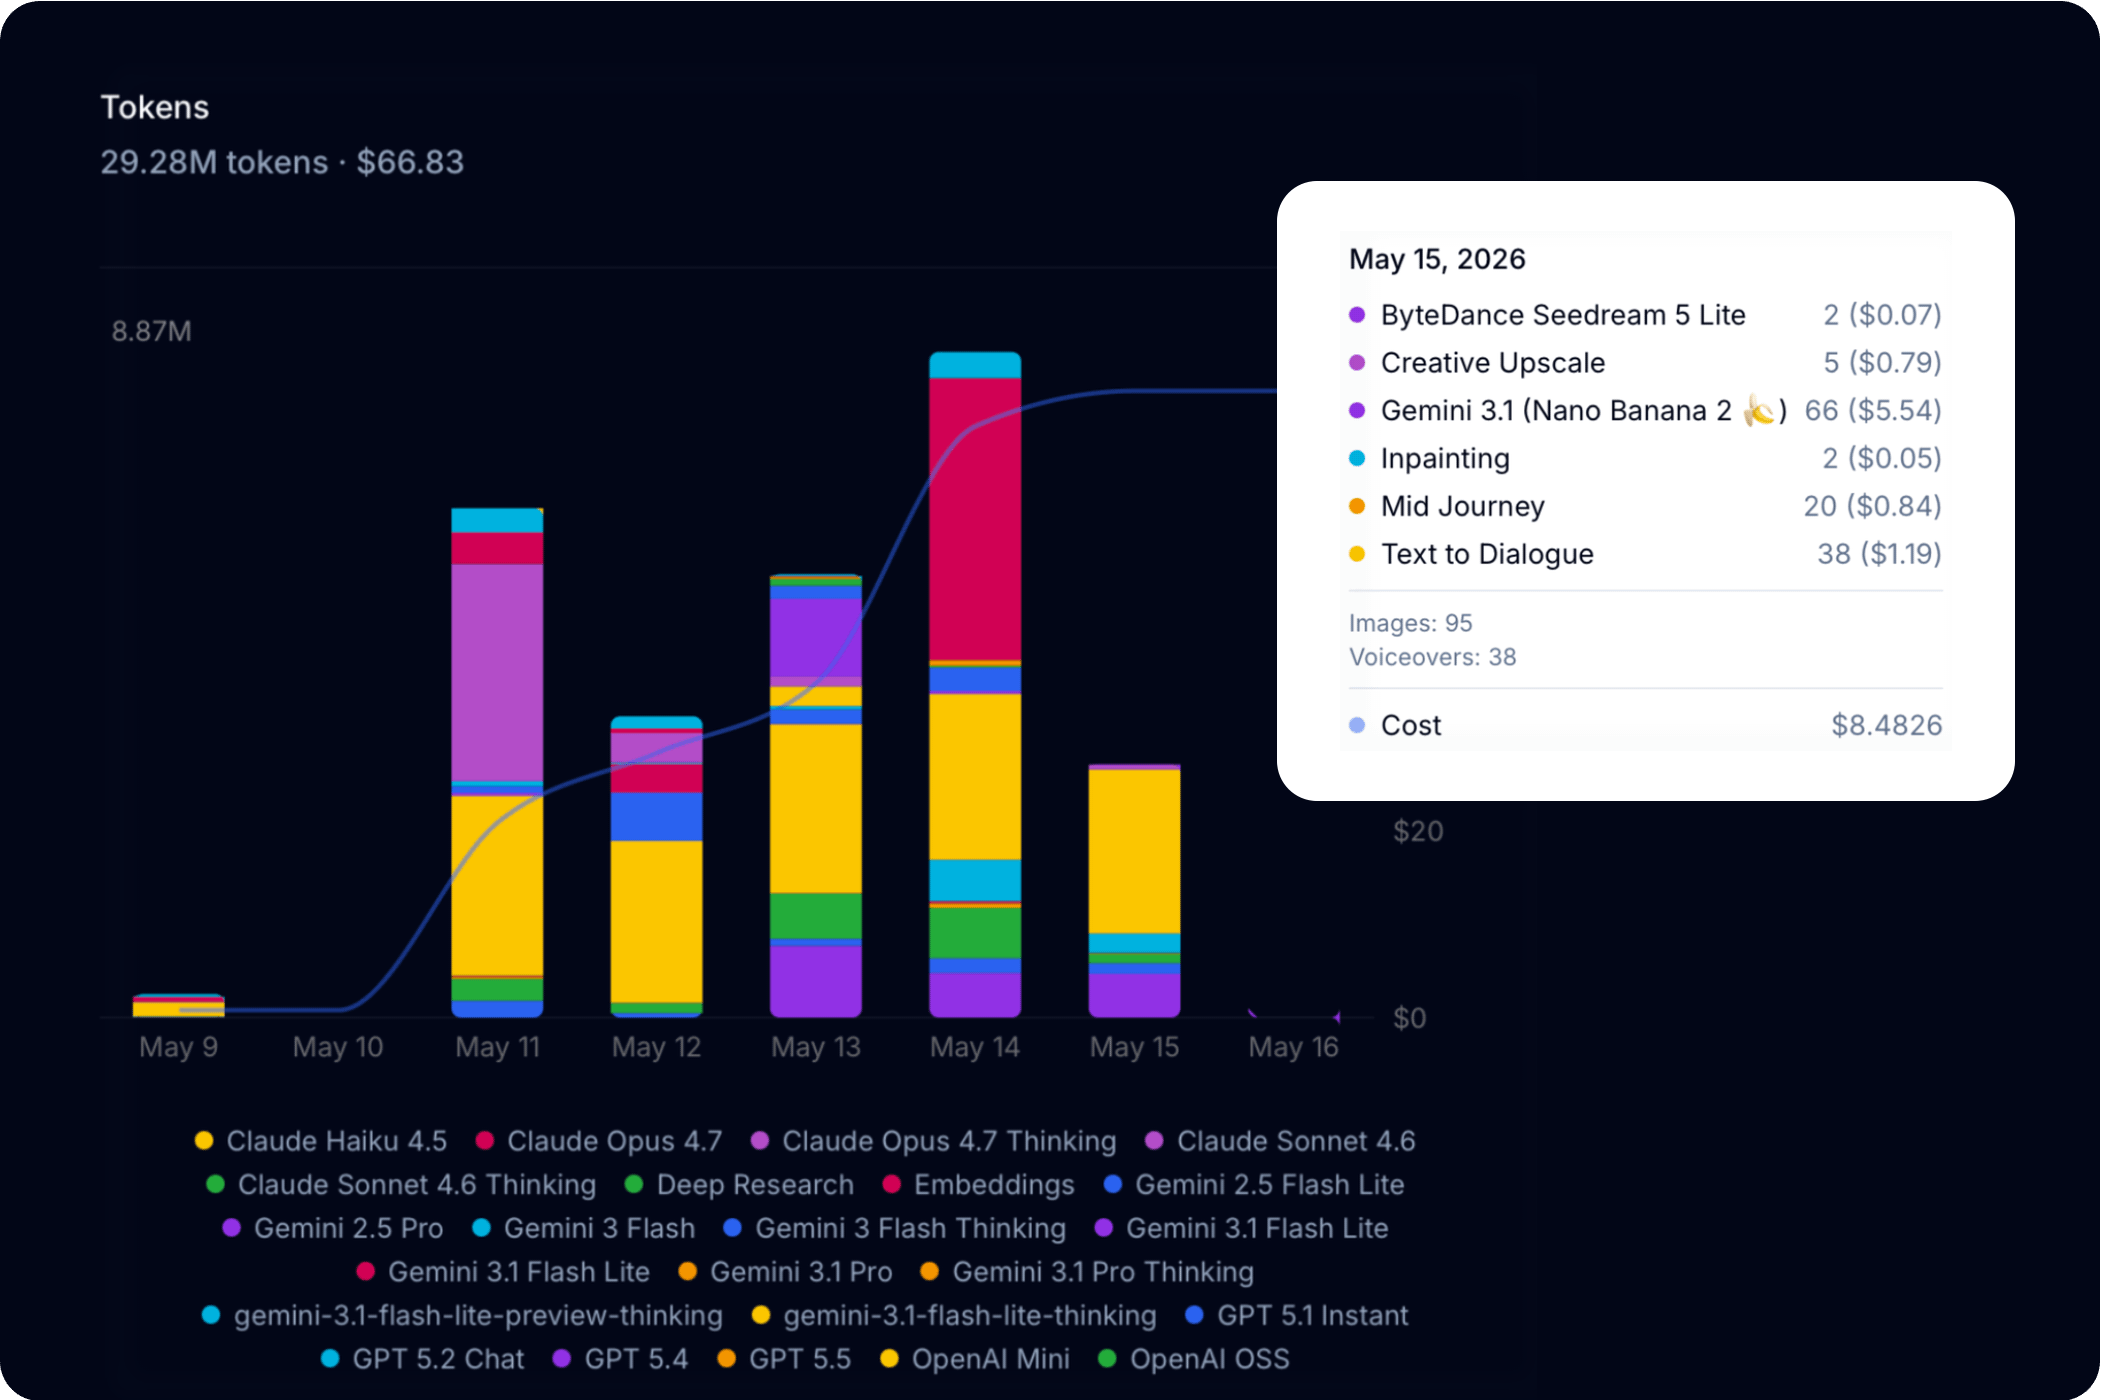Click the May 10 axis label
The width and height of the screenshot is (2101, 1400).
(x=338, y=1047)
